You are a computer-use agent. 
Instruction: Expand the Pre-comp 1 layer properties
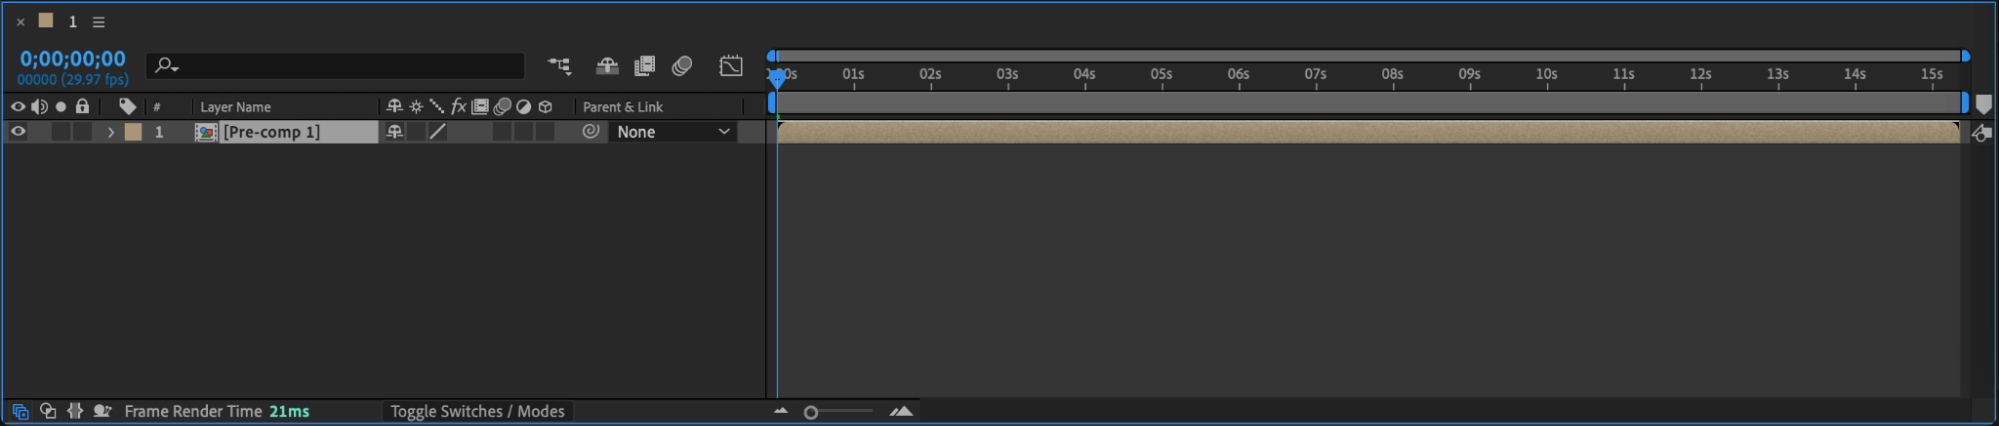(110, 132)
